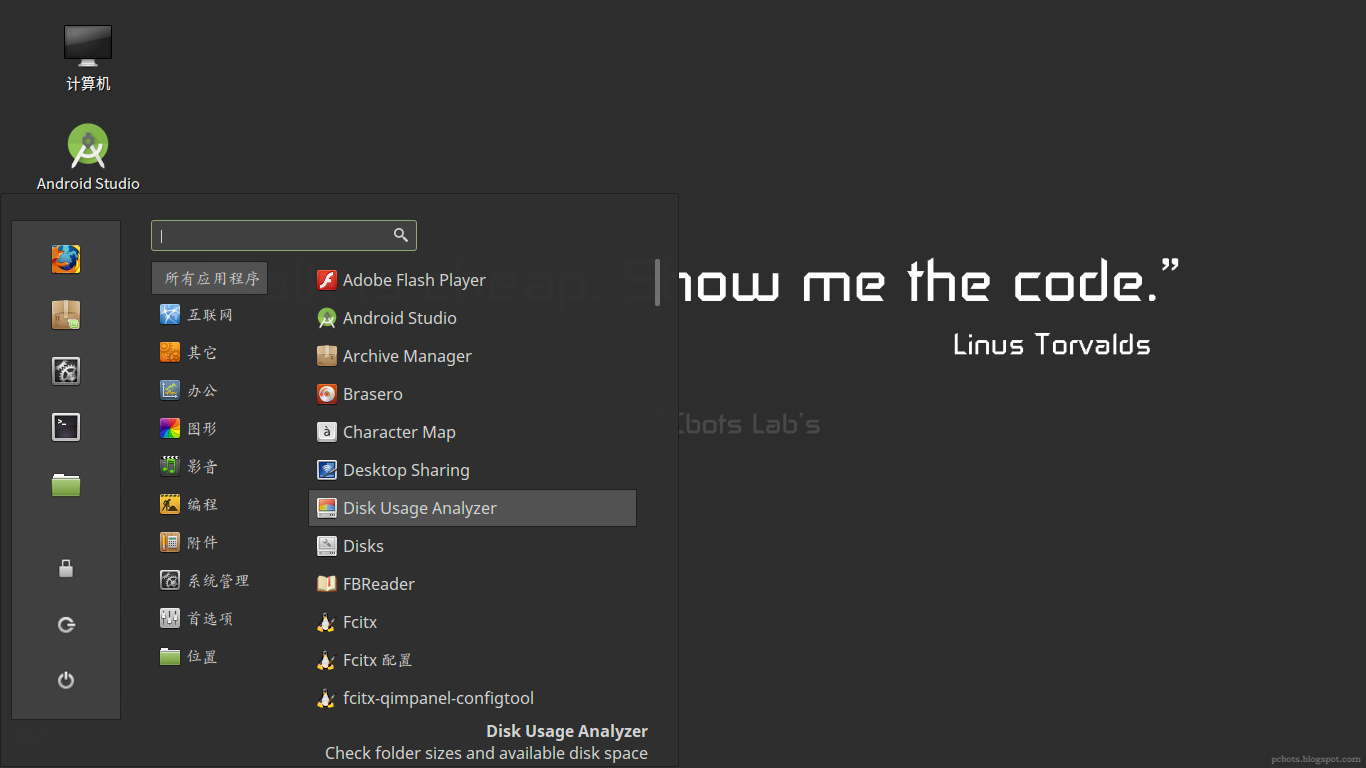
Task: Open the 系统管理 category
Action: click(x=217, y=581)
